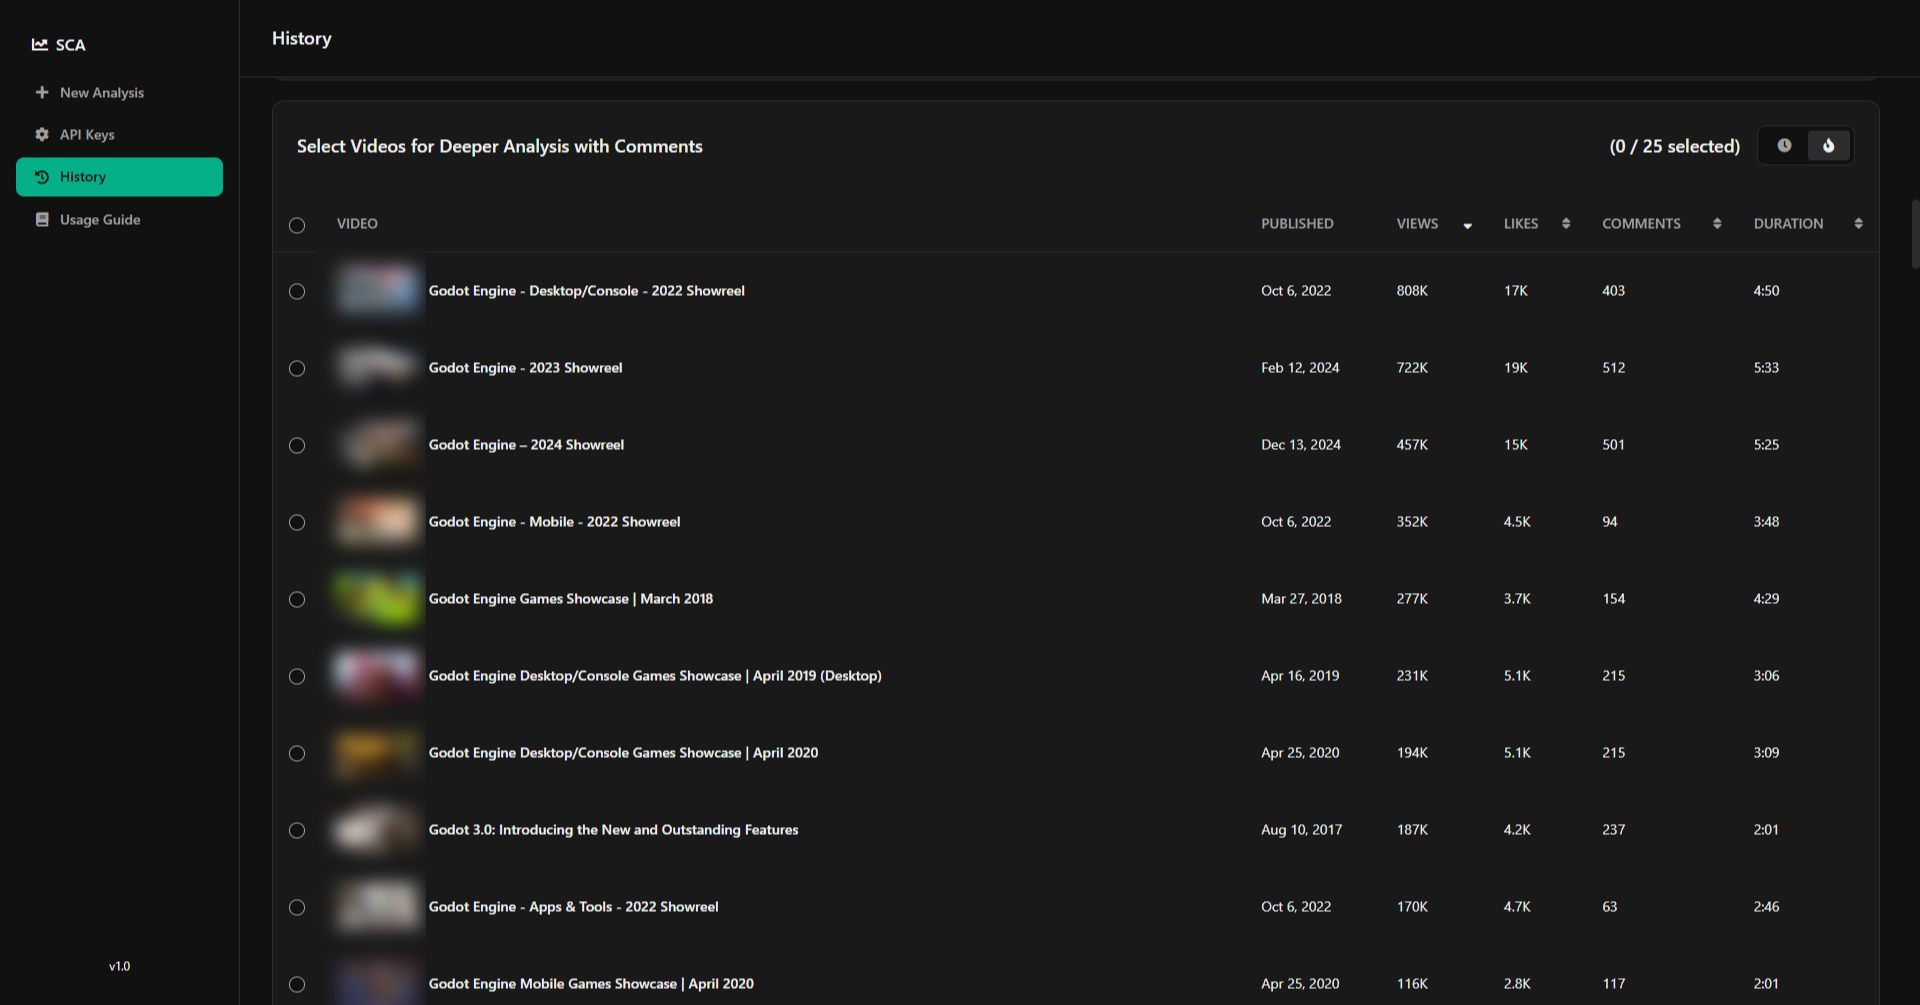Open thumbnail of Apps & Tools 2022 Showreel

click(x=377, y=907)
